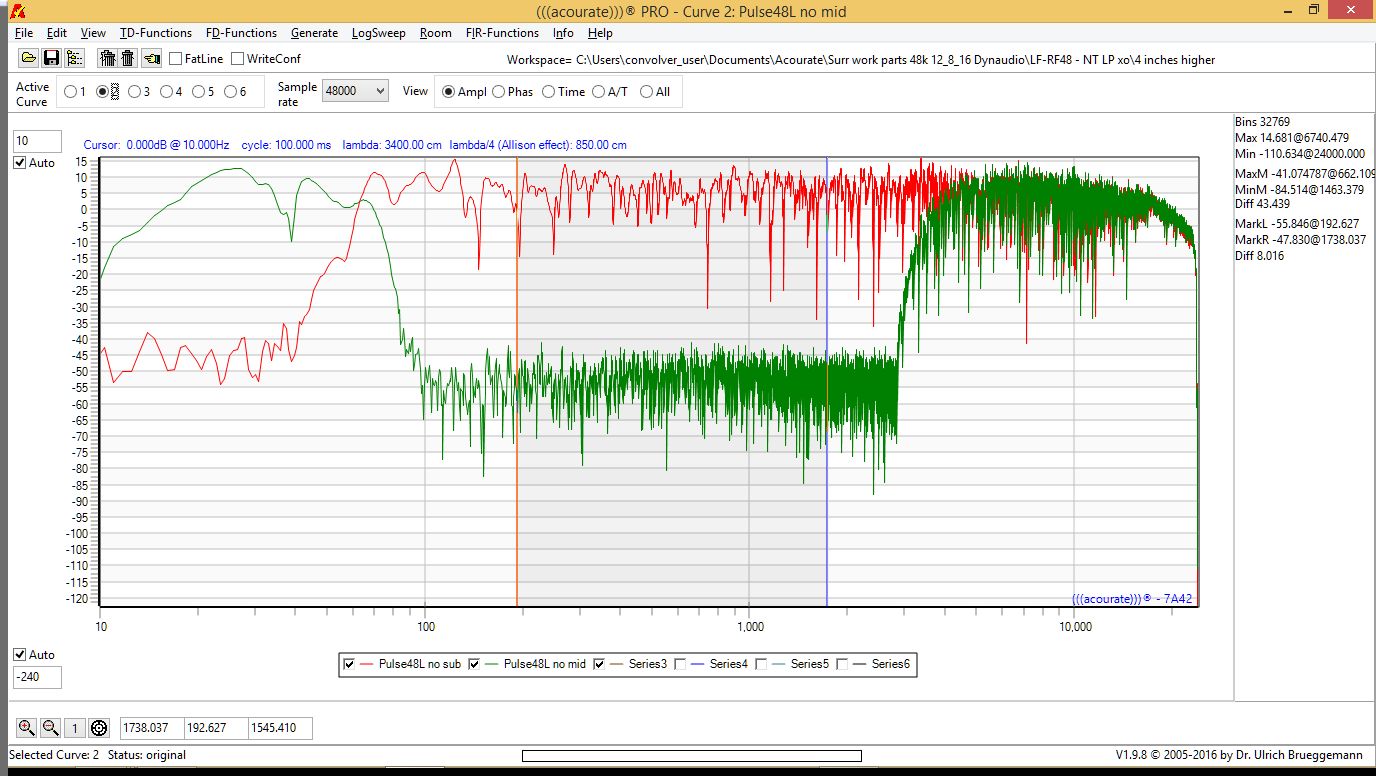Click the "1" reset zoom button
The width and height of the screenshot is (1376, 776).
pos(74,728)
